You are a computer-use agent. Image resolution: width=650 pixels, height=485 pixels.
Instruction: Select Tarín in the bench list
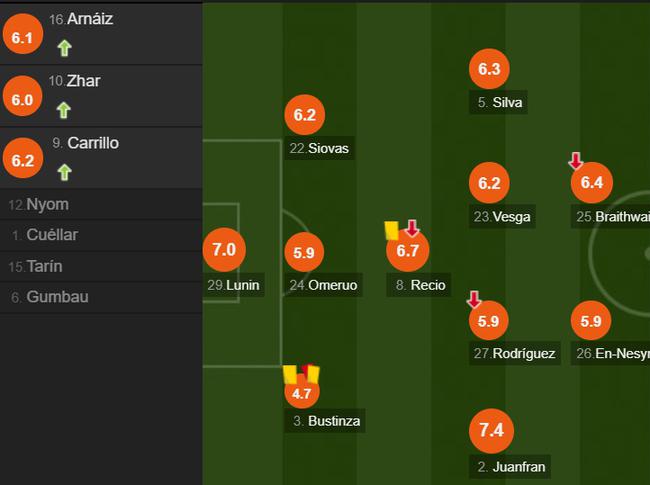coord(101,266)
